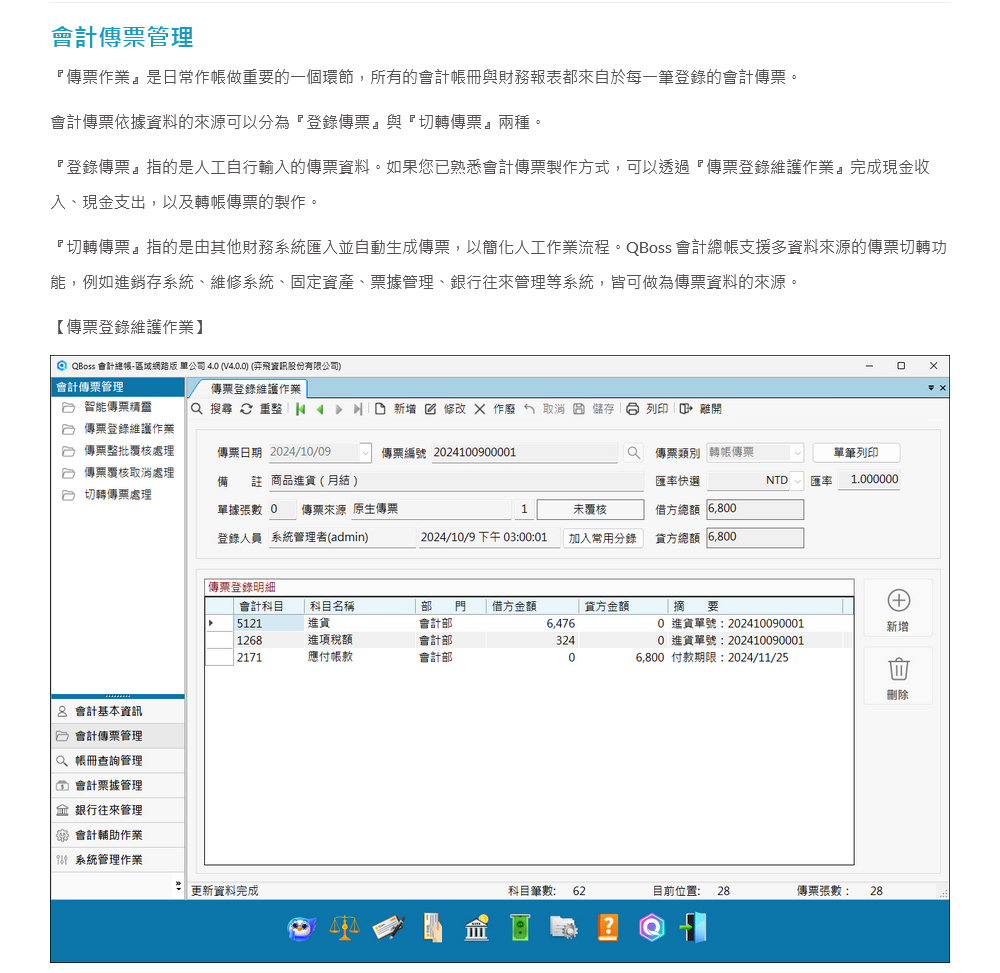Screen dimensions: 1000x973
Task: Click the green cash dock icon
Action: tap(520, 928)
